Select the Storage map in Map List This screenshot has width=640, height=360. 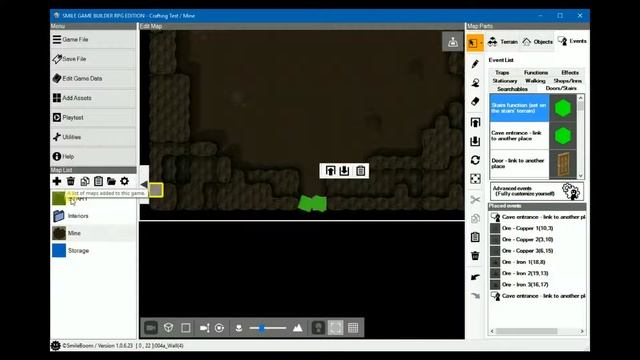click(x=93, y=251)
